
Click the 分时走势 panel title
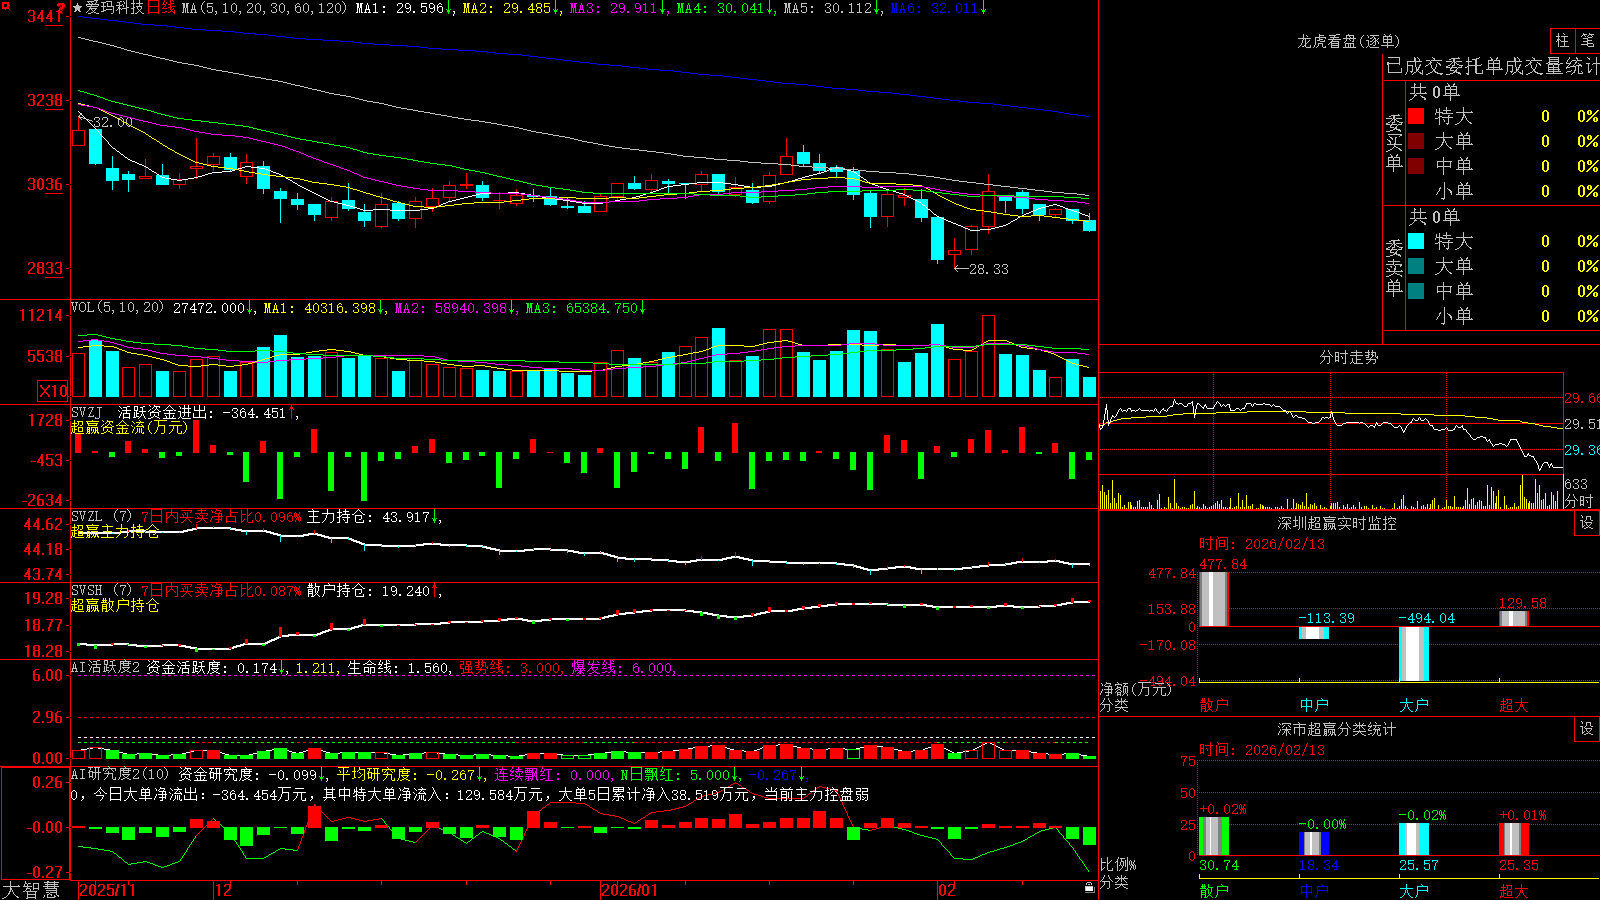pyautogui.click(x=1348, y=357)
